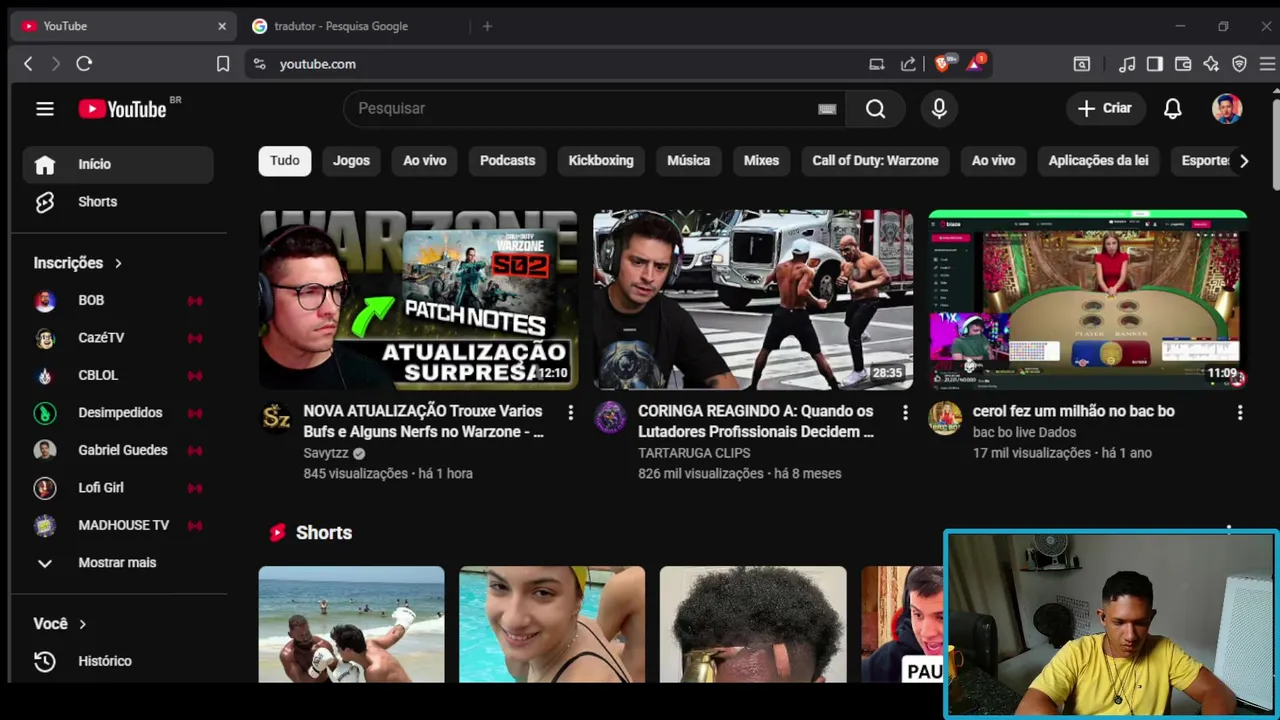Expand the Inscrições section chevron
Screen dimensions: 1280x720
click(118, 263)
